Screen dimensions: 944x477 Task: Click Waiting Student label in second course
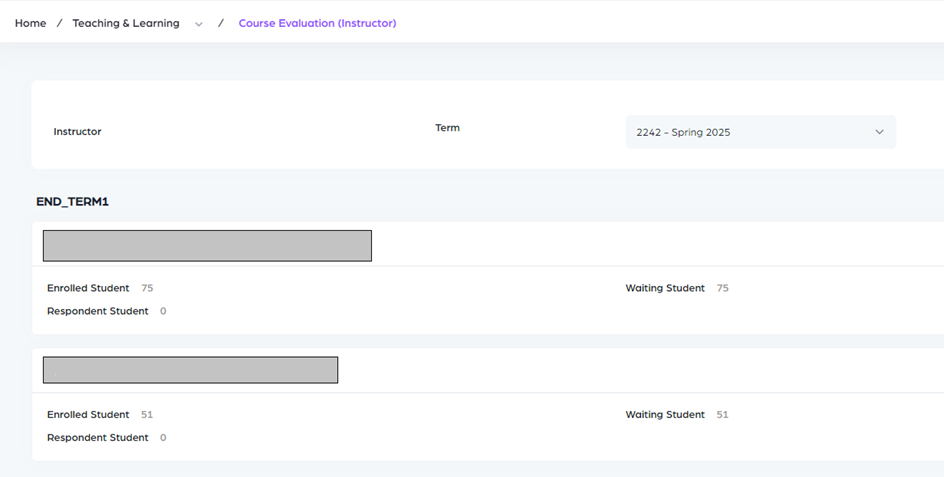tap(665, 414)
